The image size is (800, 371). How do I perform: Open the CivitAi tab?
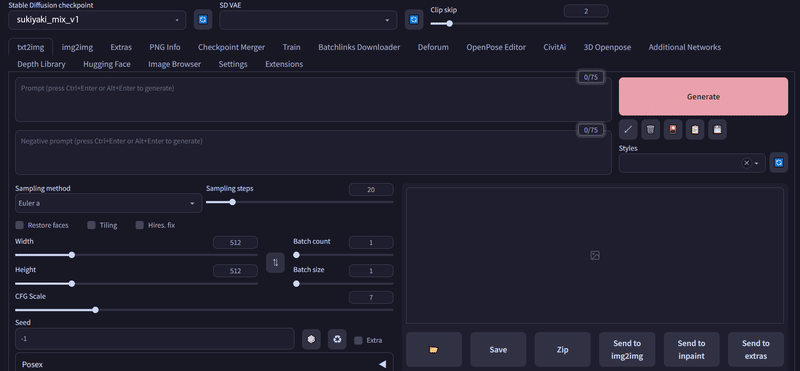tap(555, 47)
